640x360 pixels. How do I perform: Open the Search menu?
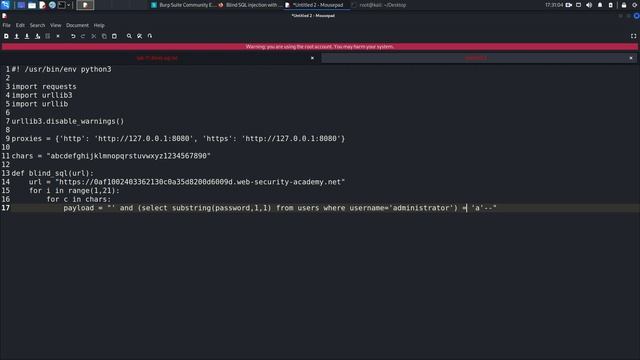point(37,25)
